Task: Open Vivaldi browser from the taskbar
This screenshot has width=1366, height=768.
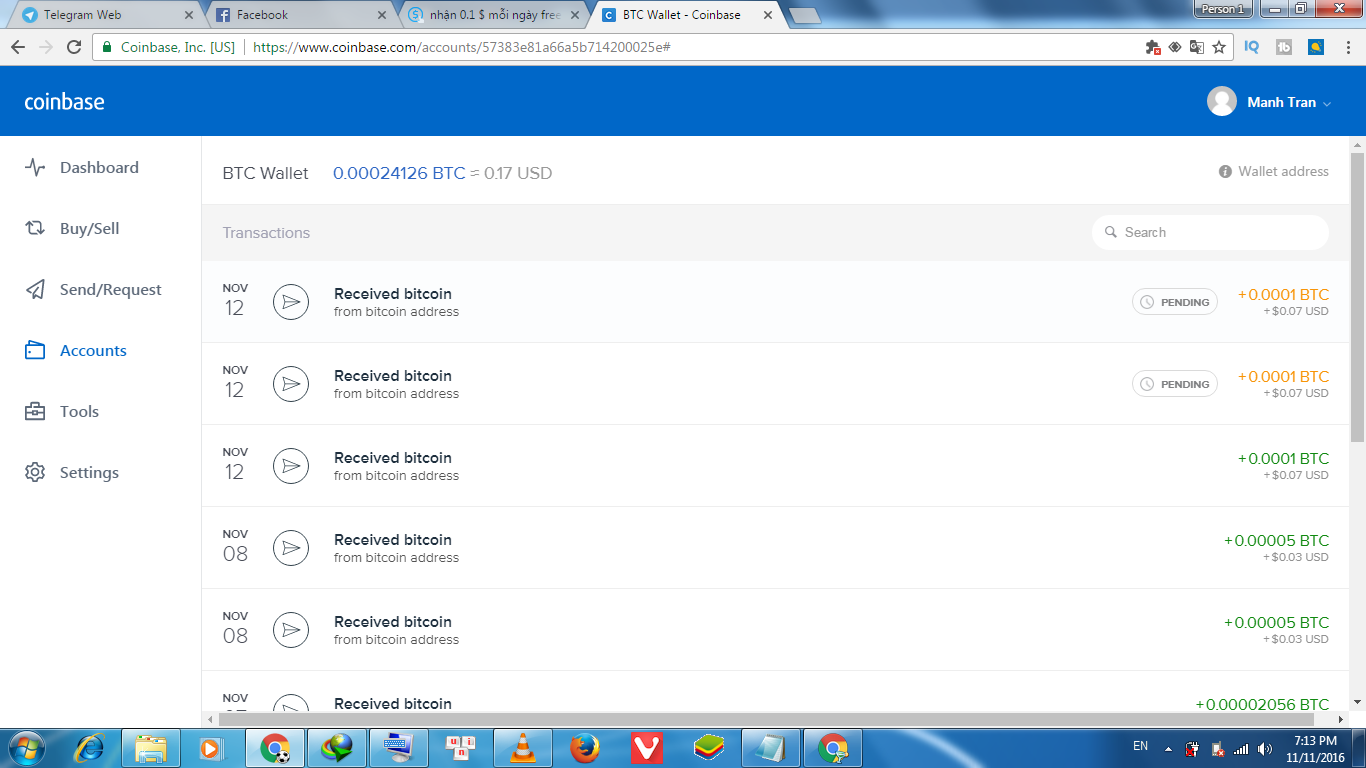Action: [x=647, y=748]
